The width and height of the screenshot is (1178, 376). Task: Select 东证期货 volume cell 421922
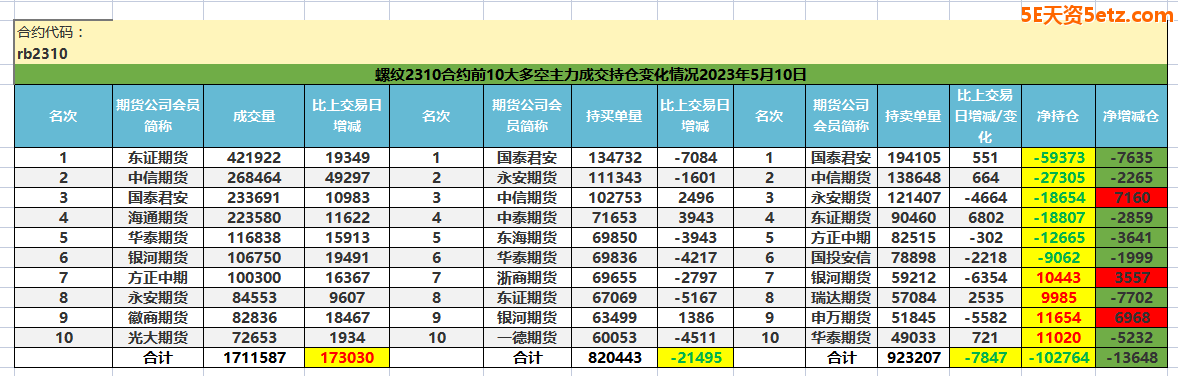(253, 158)
